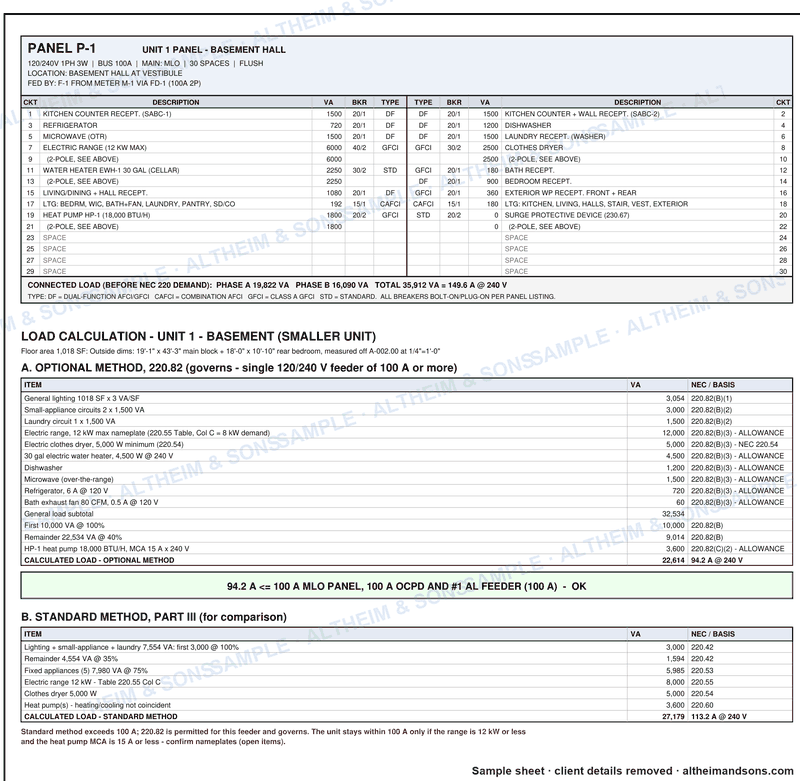Screen dimensions: 800x781
Task: Click the 'PANEL P-1' heading
Action: 62,48
